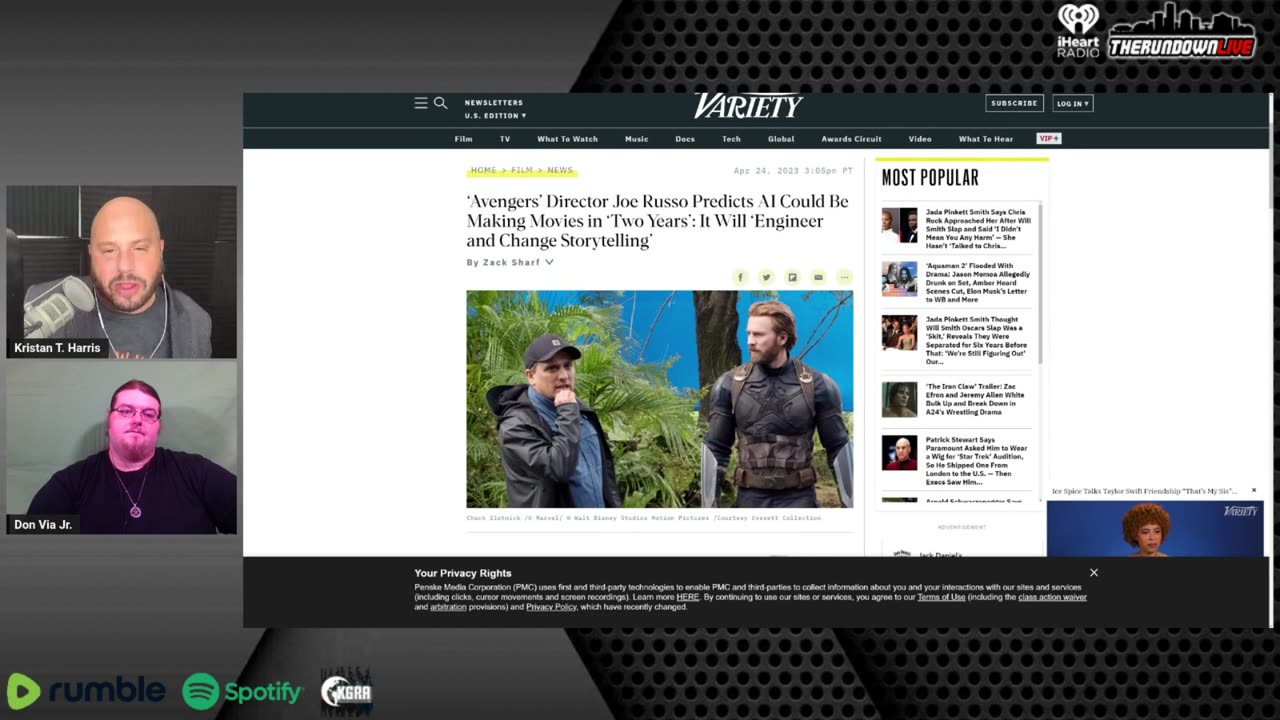The image size is (1280, 720).
Task: Open the Variety search magnifier icon
Action: tap(440, 103)
